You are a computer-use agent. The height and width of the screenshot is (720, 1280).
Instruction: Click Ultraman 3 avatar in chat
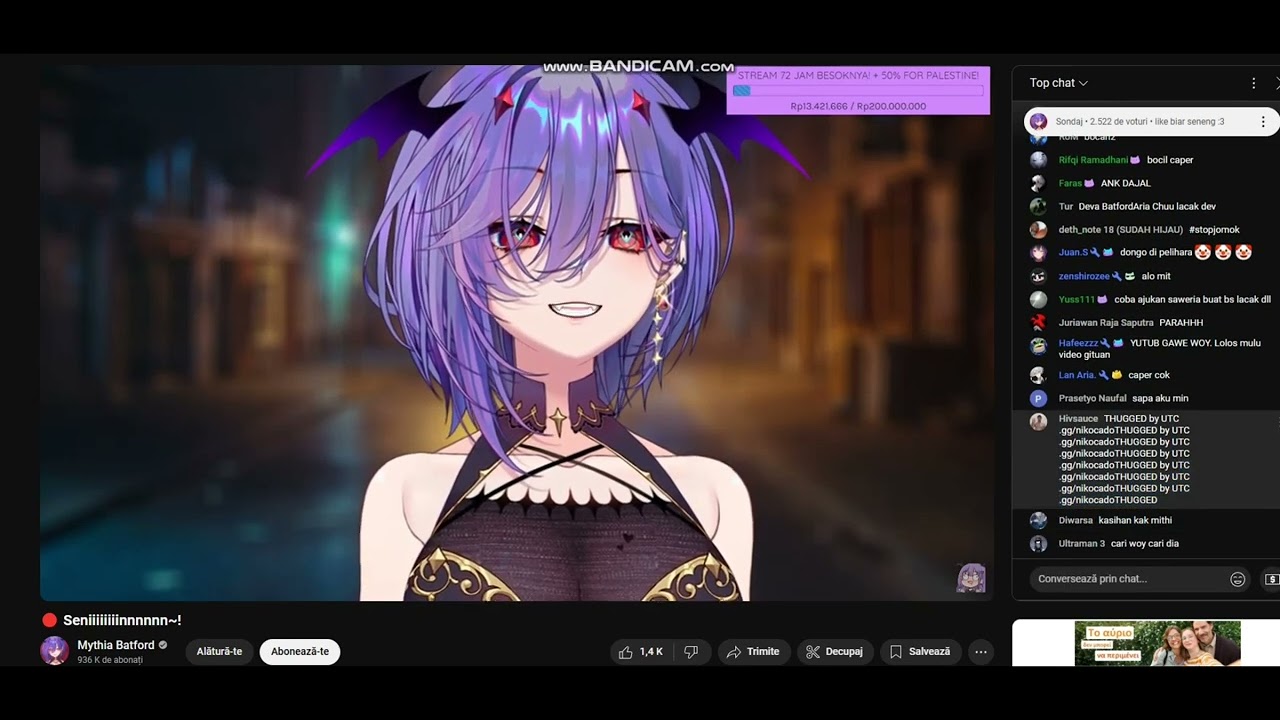click(x=1038, y=544)
